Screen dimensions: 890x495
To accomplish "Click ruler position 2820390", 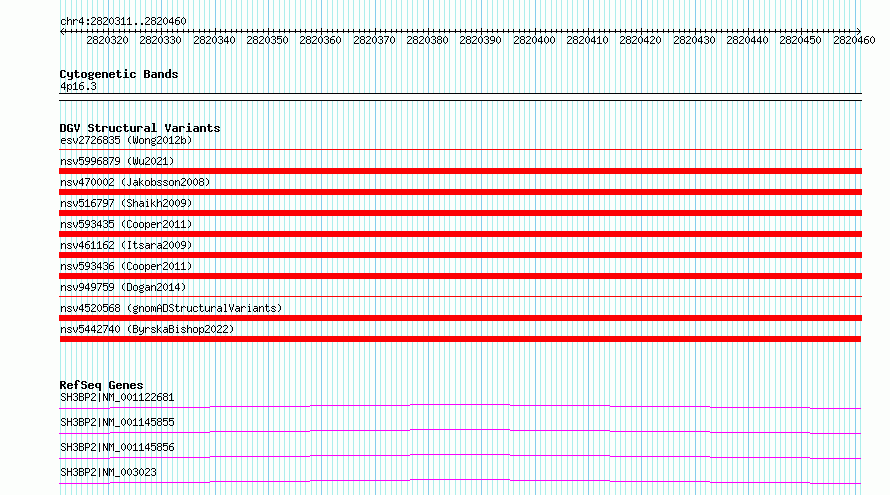I will [x=481, y=40].
